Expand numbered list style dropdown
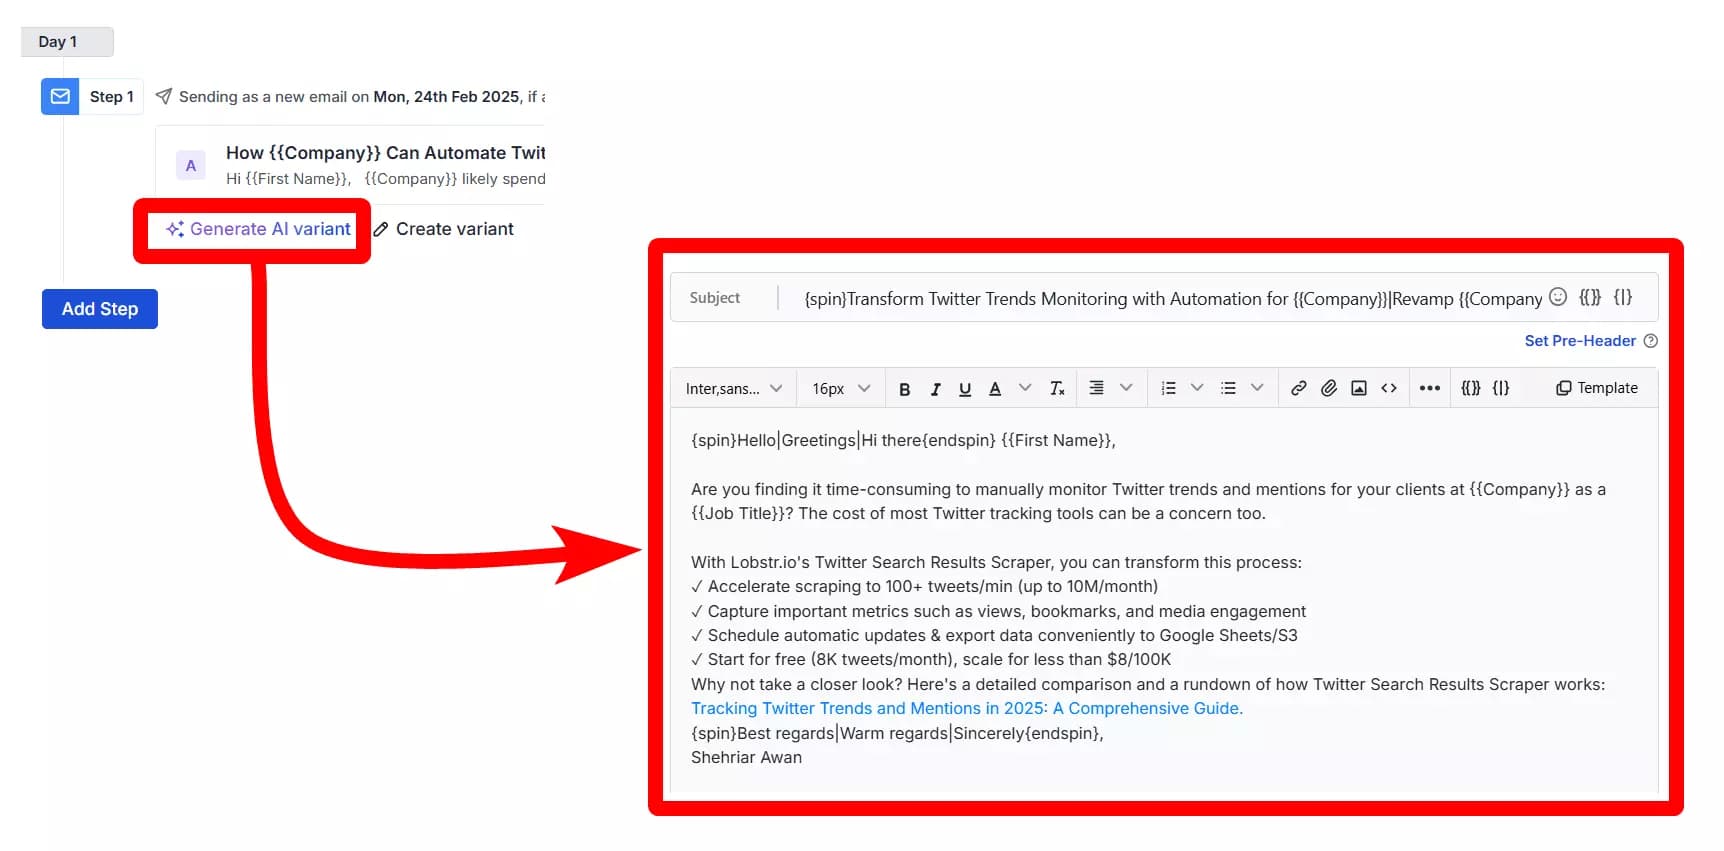 (x=1197, y=388)
